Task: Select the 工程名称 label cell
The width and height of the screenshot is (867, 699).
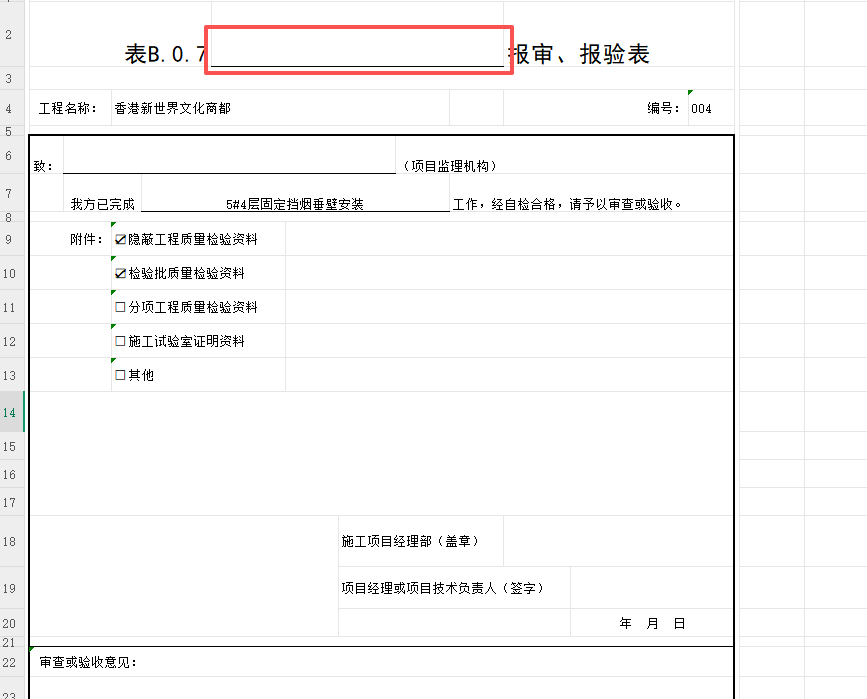Action: tap(68, 109)
